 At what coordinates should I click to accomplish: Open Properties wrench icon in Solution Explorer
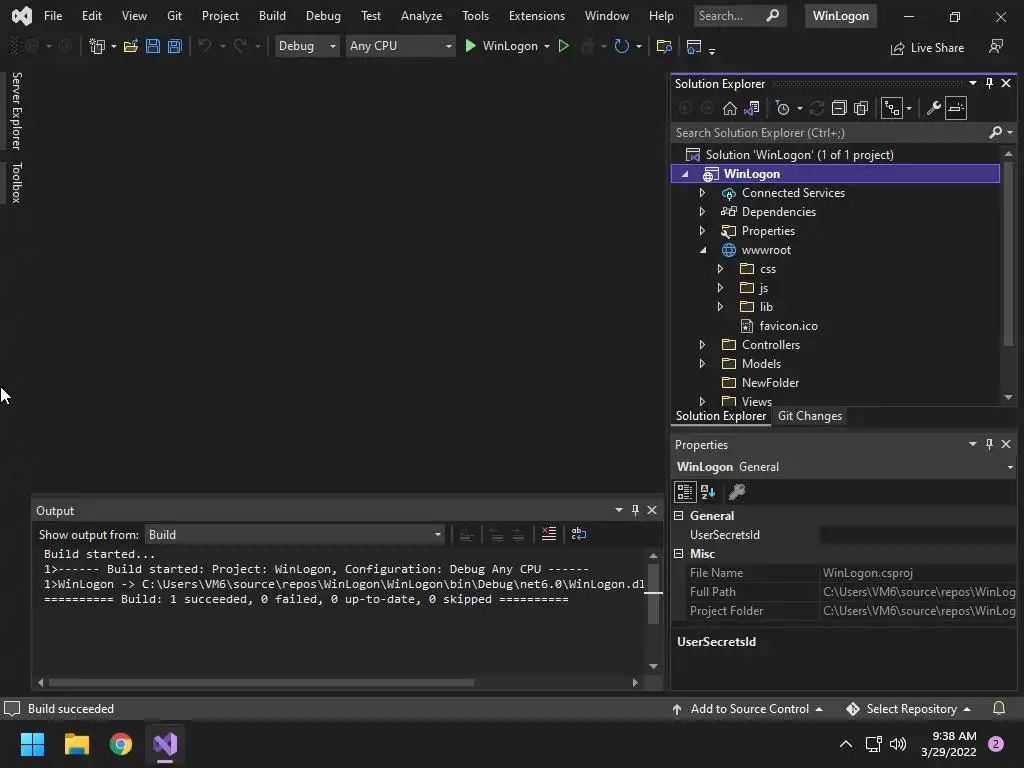pos(933,108)
